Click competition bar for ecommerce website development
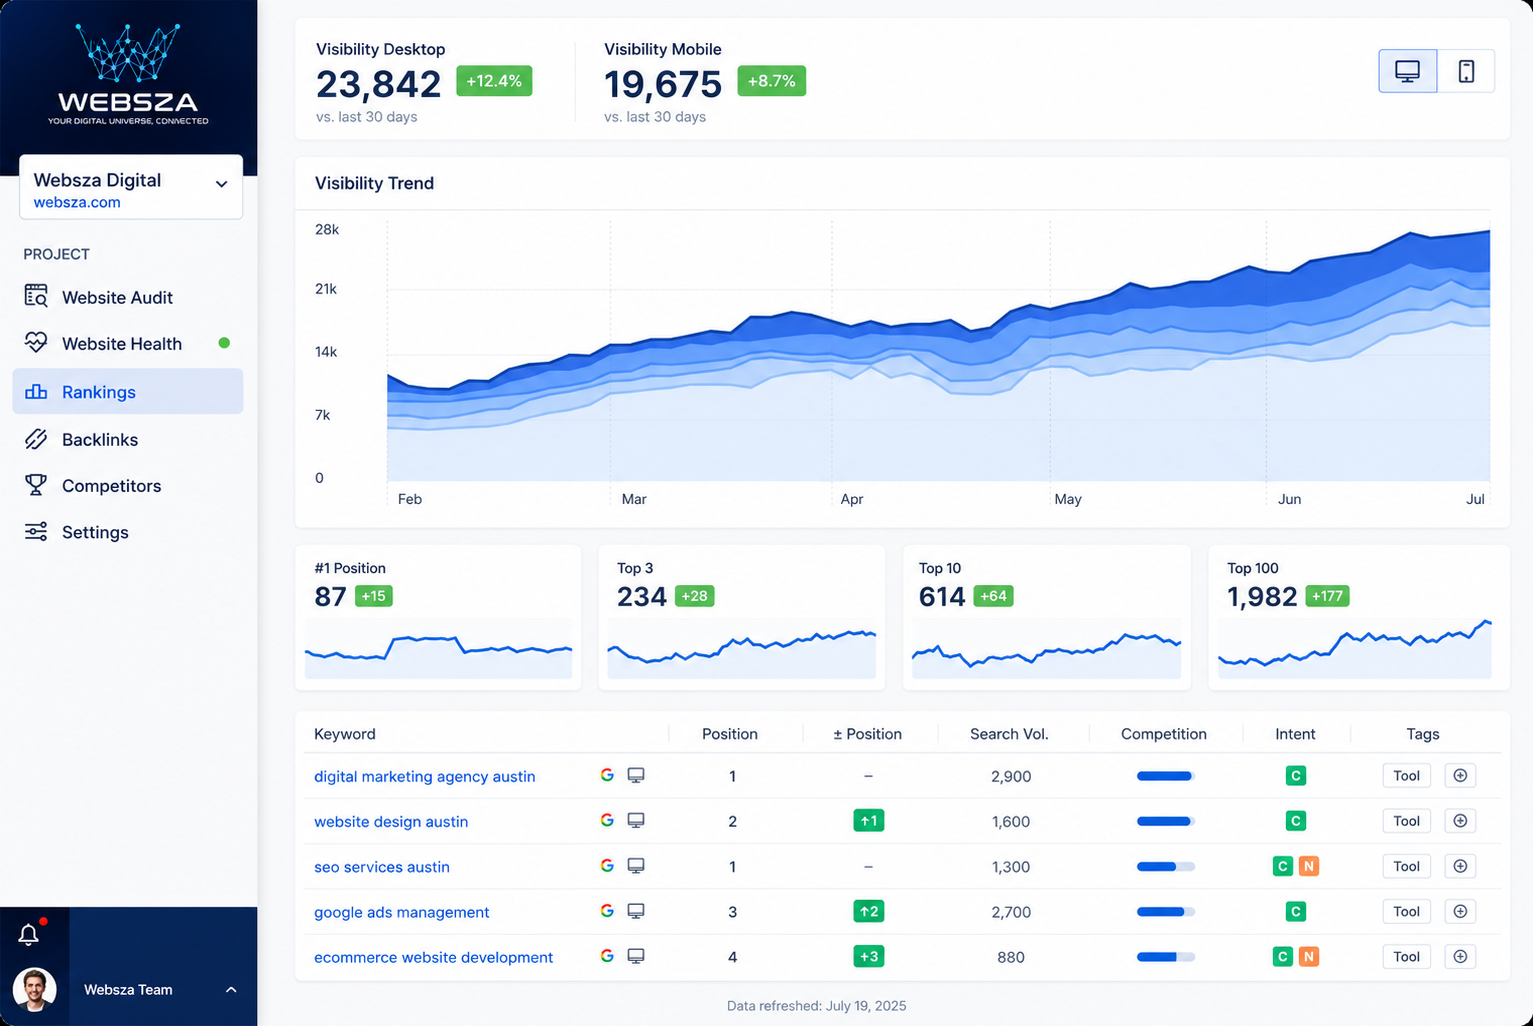 tap(1165, 957)
